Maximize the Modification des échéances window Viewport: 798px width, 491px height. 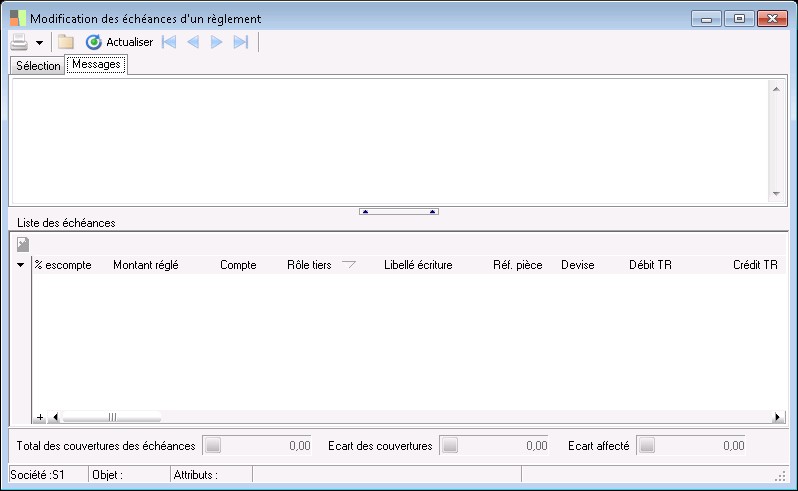[x=739, y=19]
